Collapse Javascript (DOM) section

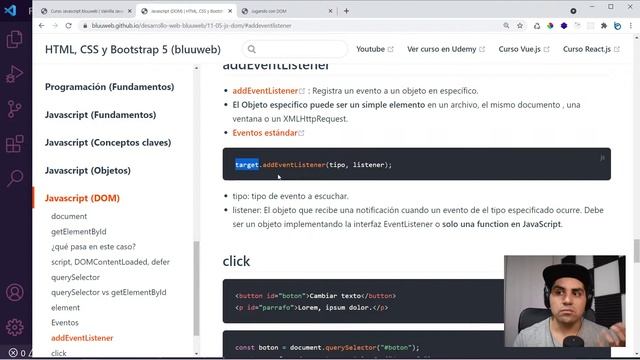(82, 198)
